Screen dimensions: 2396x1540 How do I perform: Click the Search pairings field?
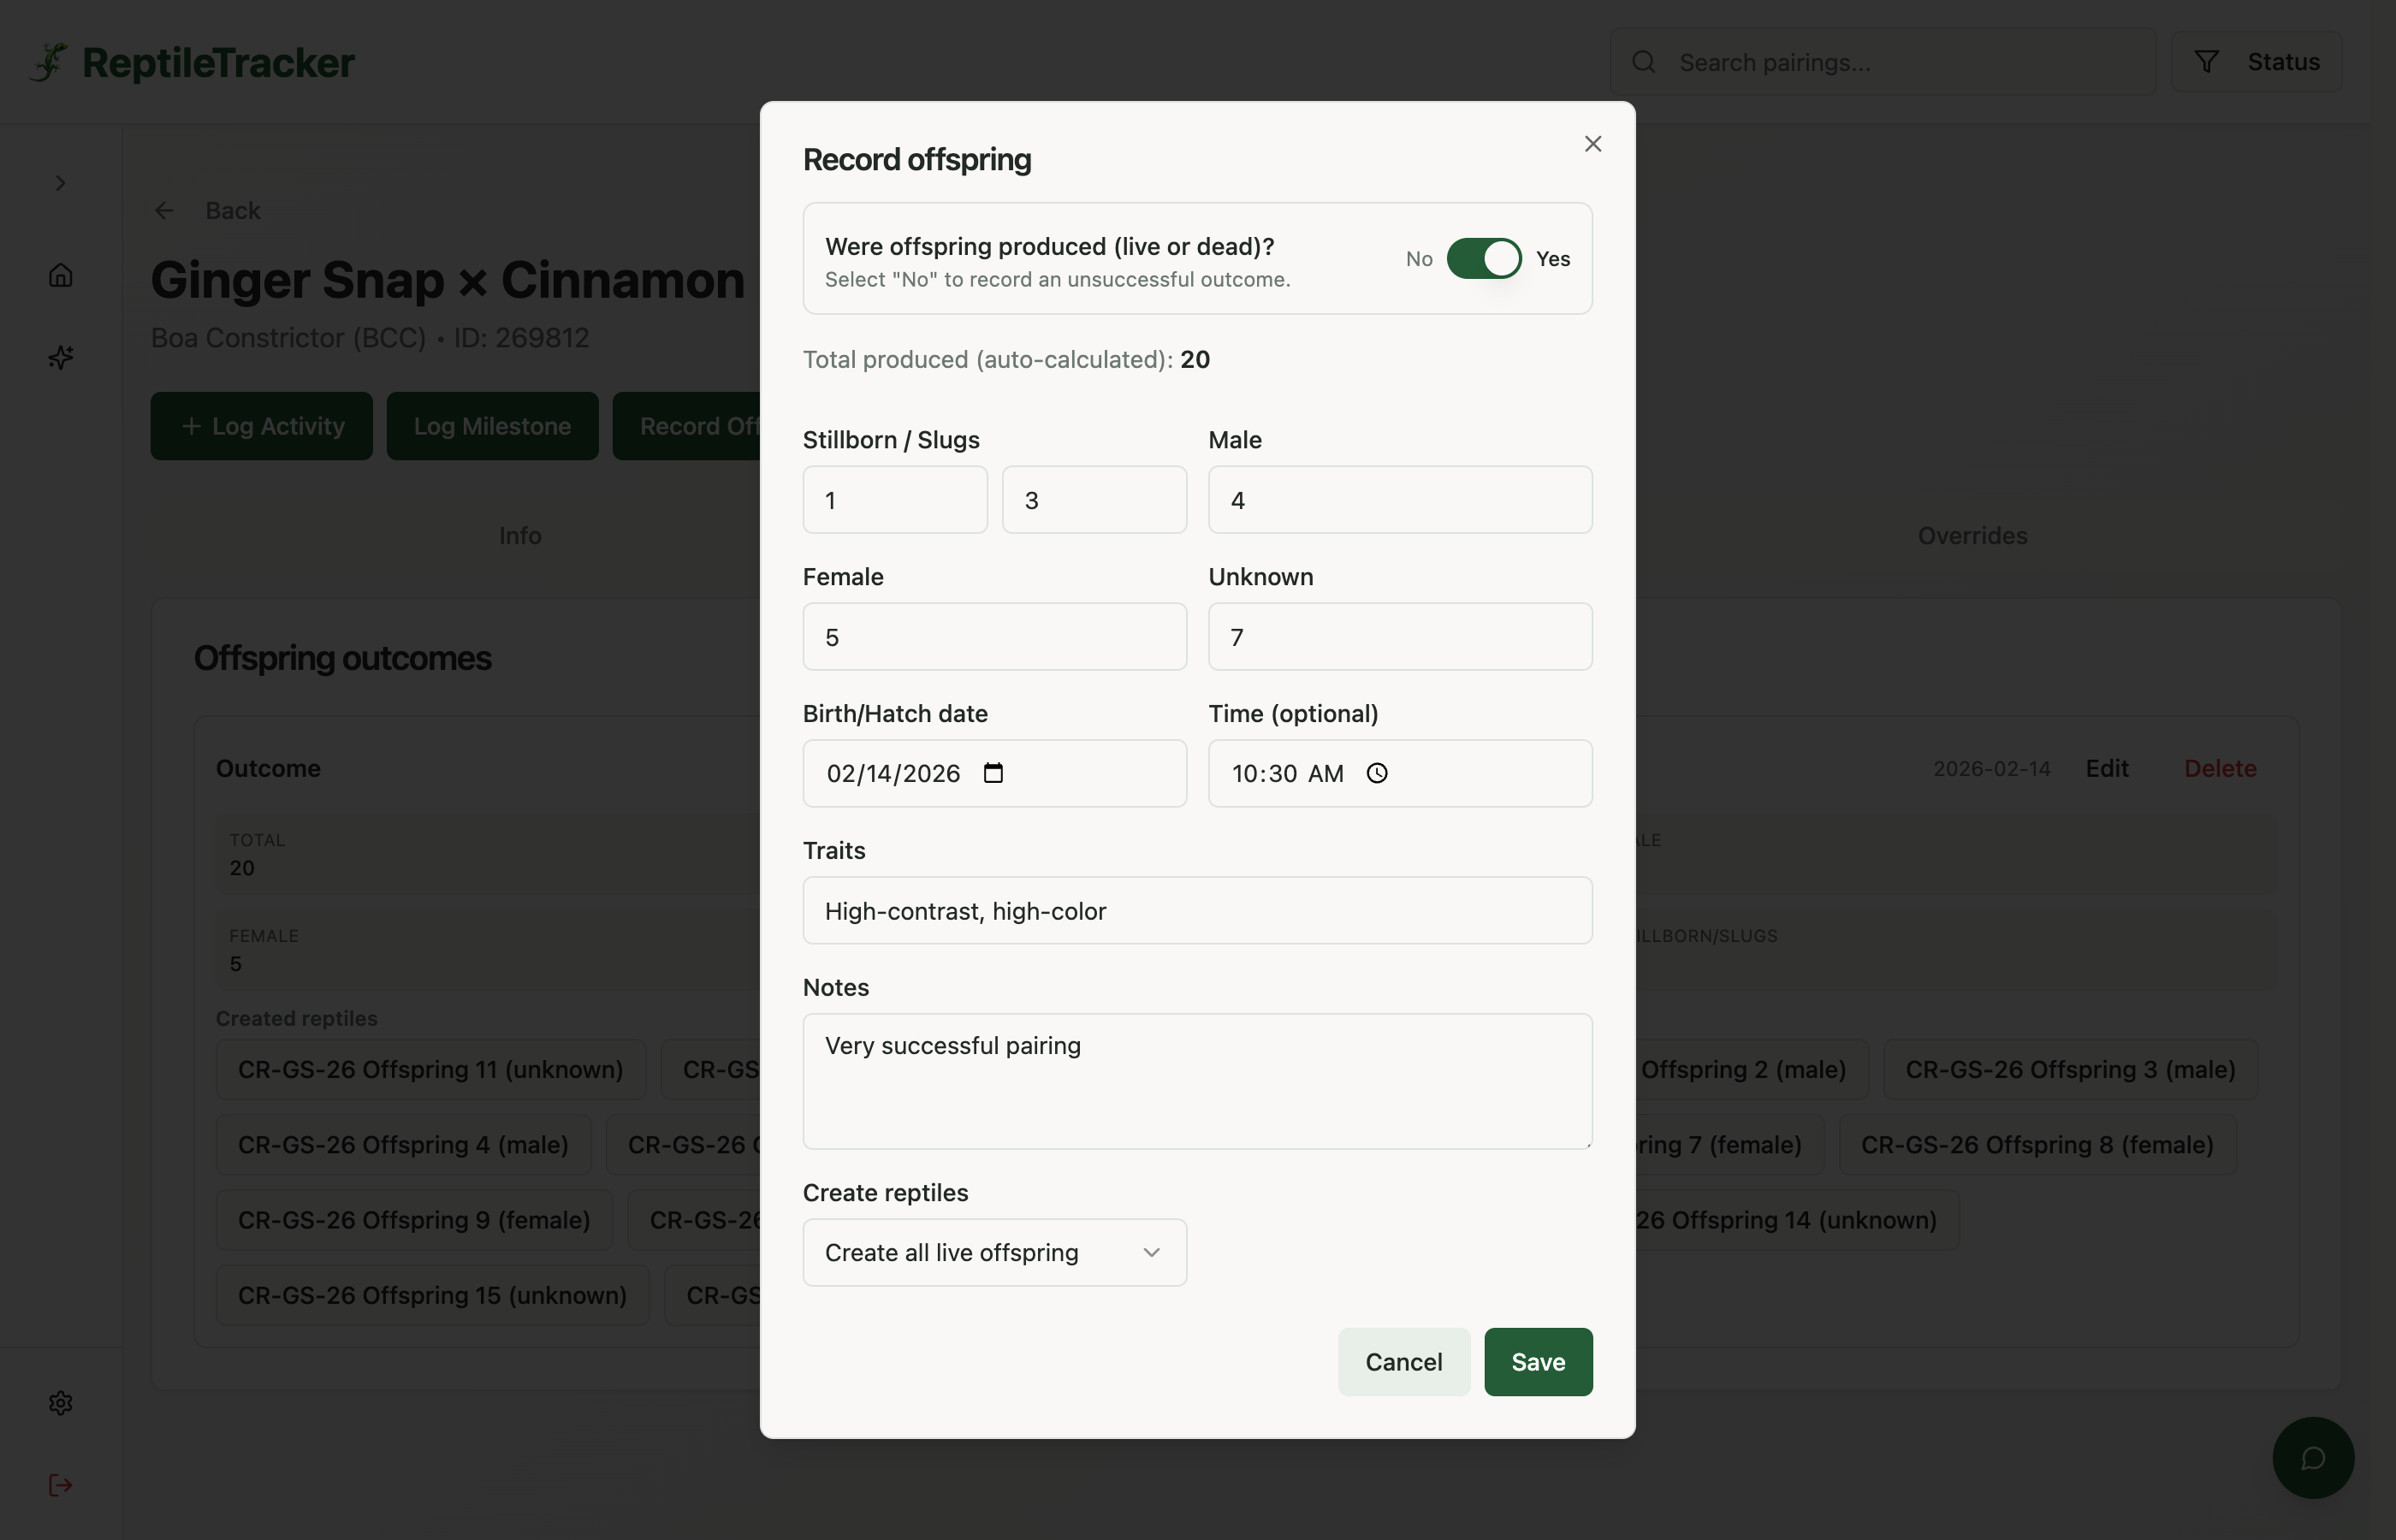coord(1882,62)
